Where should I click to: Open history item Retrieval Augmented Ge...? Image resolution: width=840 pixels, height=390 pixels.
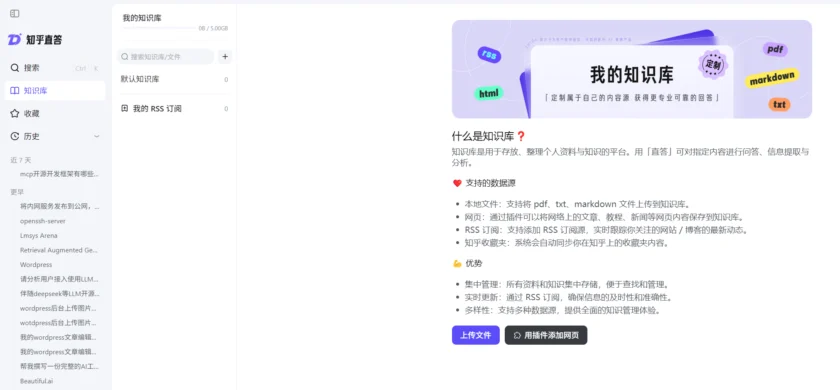[59, 250]
